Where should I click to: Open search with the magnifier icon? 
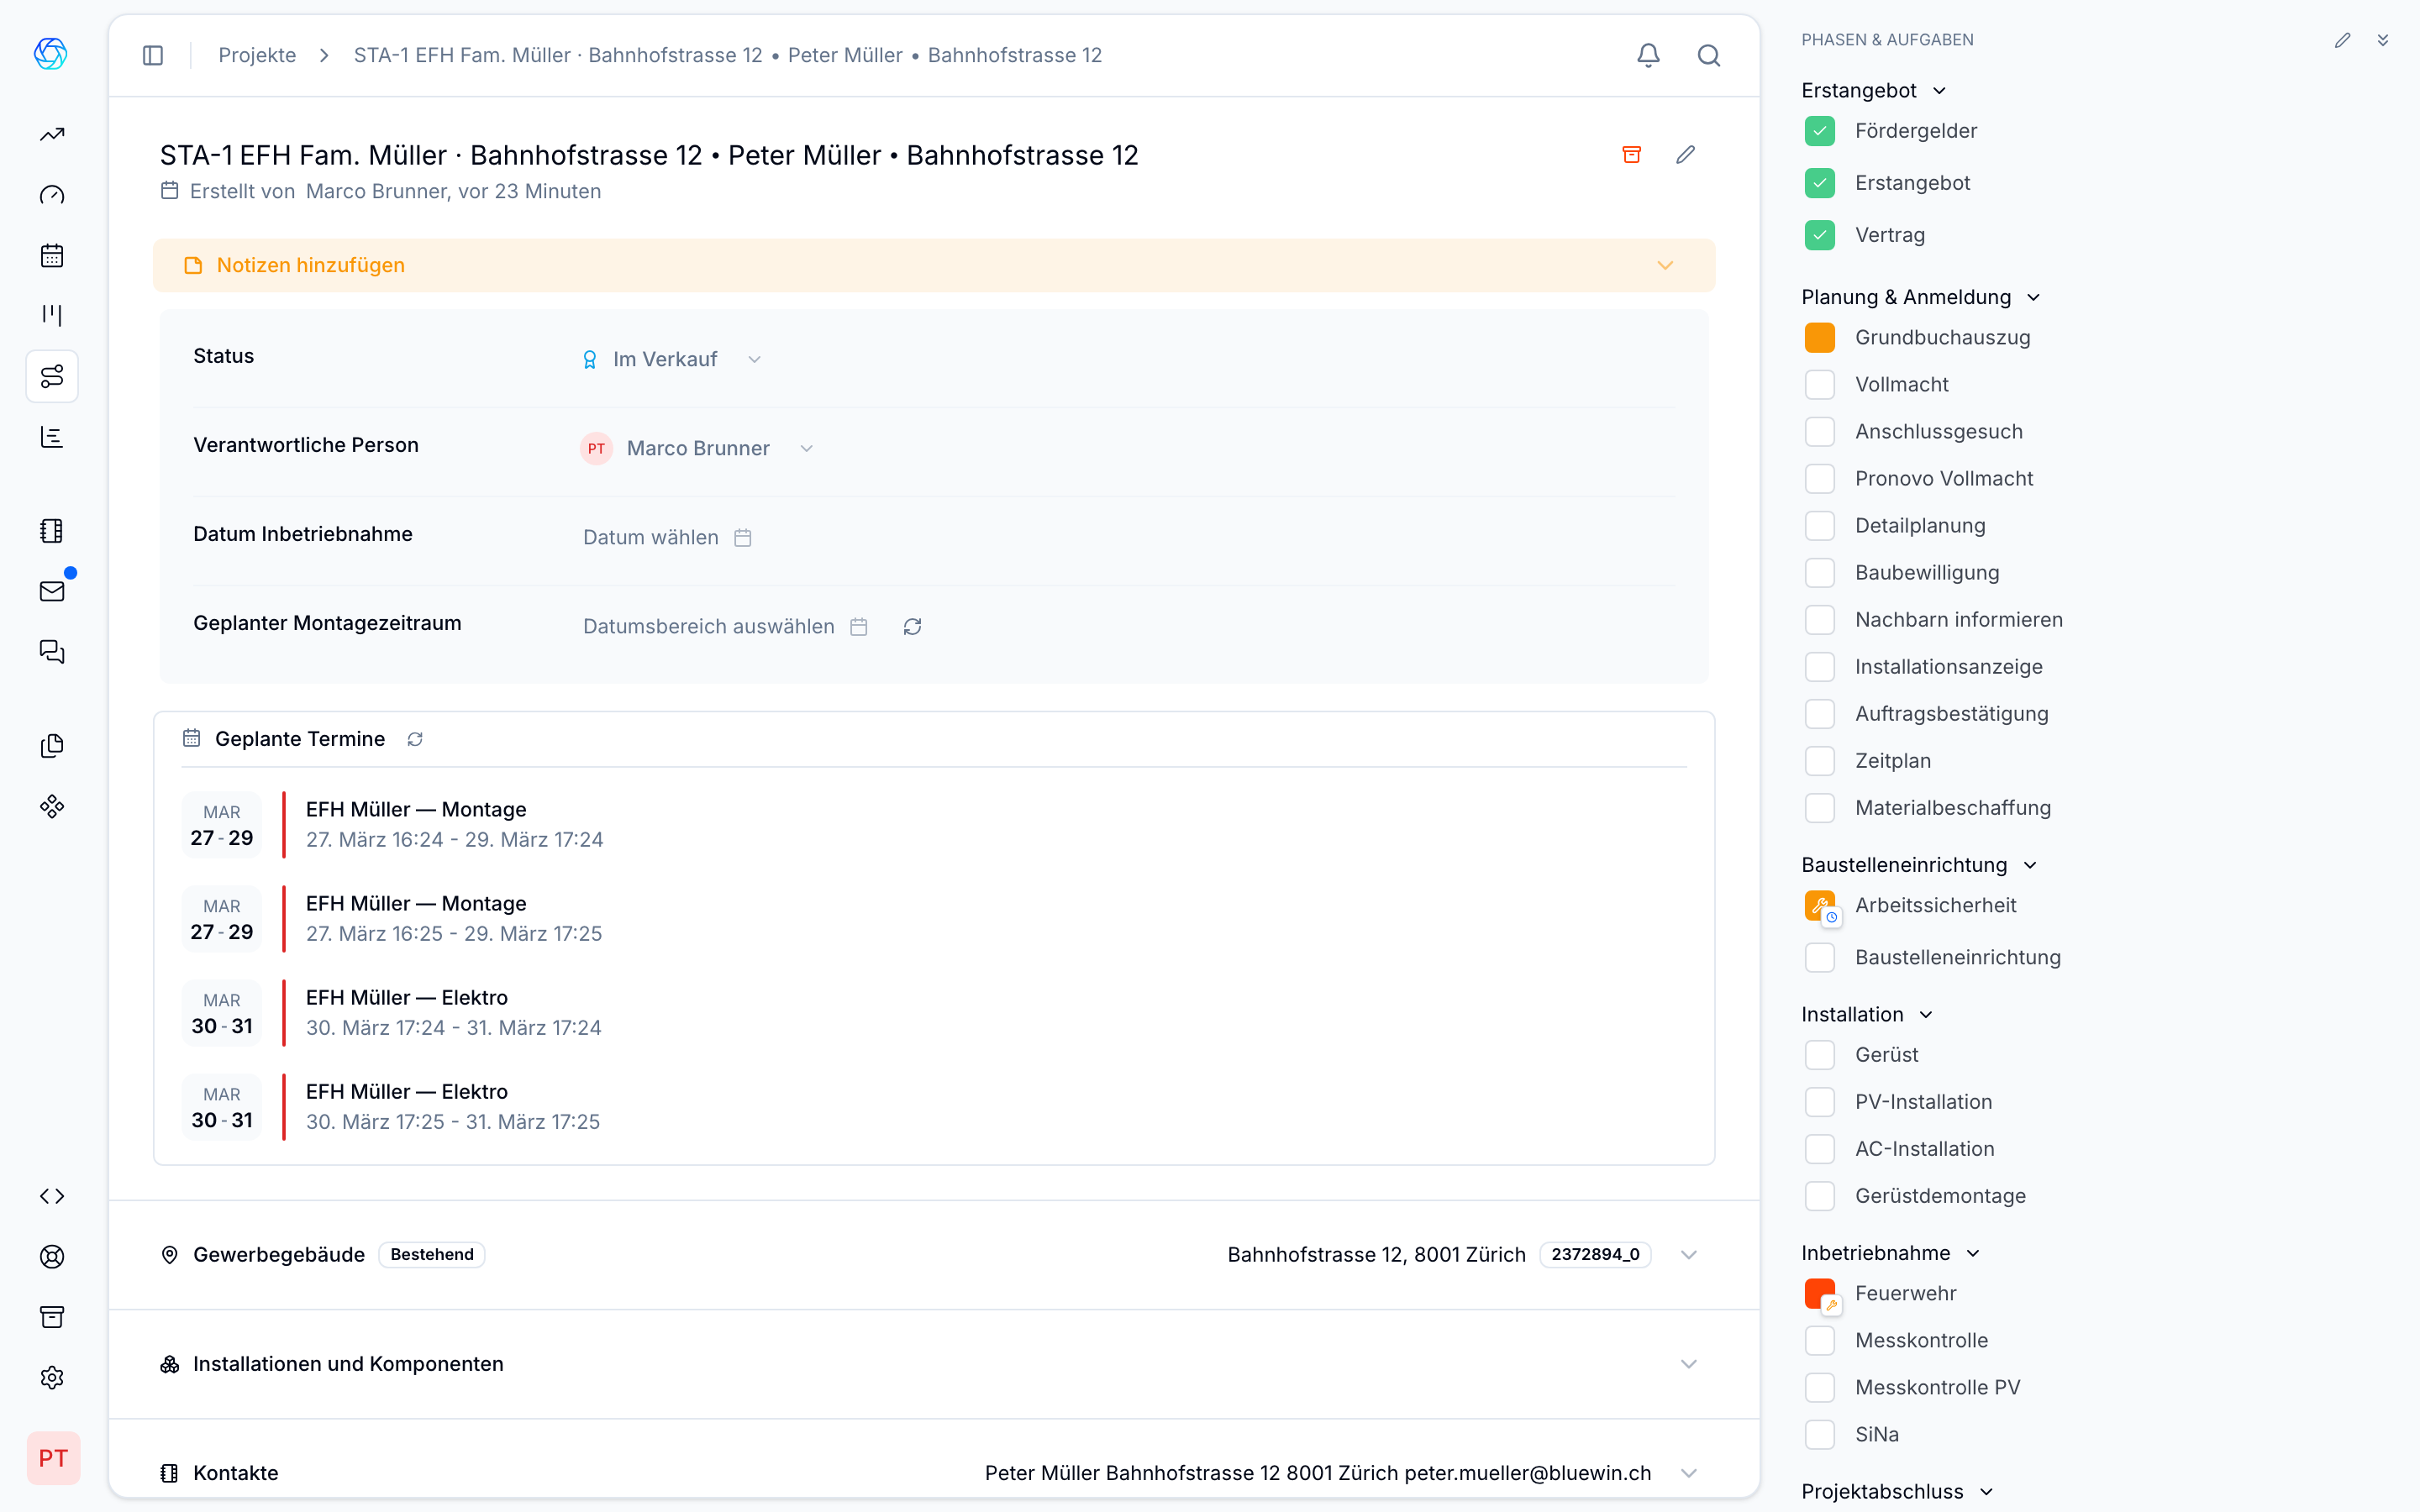[x=1708, y=55]
